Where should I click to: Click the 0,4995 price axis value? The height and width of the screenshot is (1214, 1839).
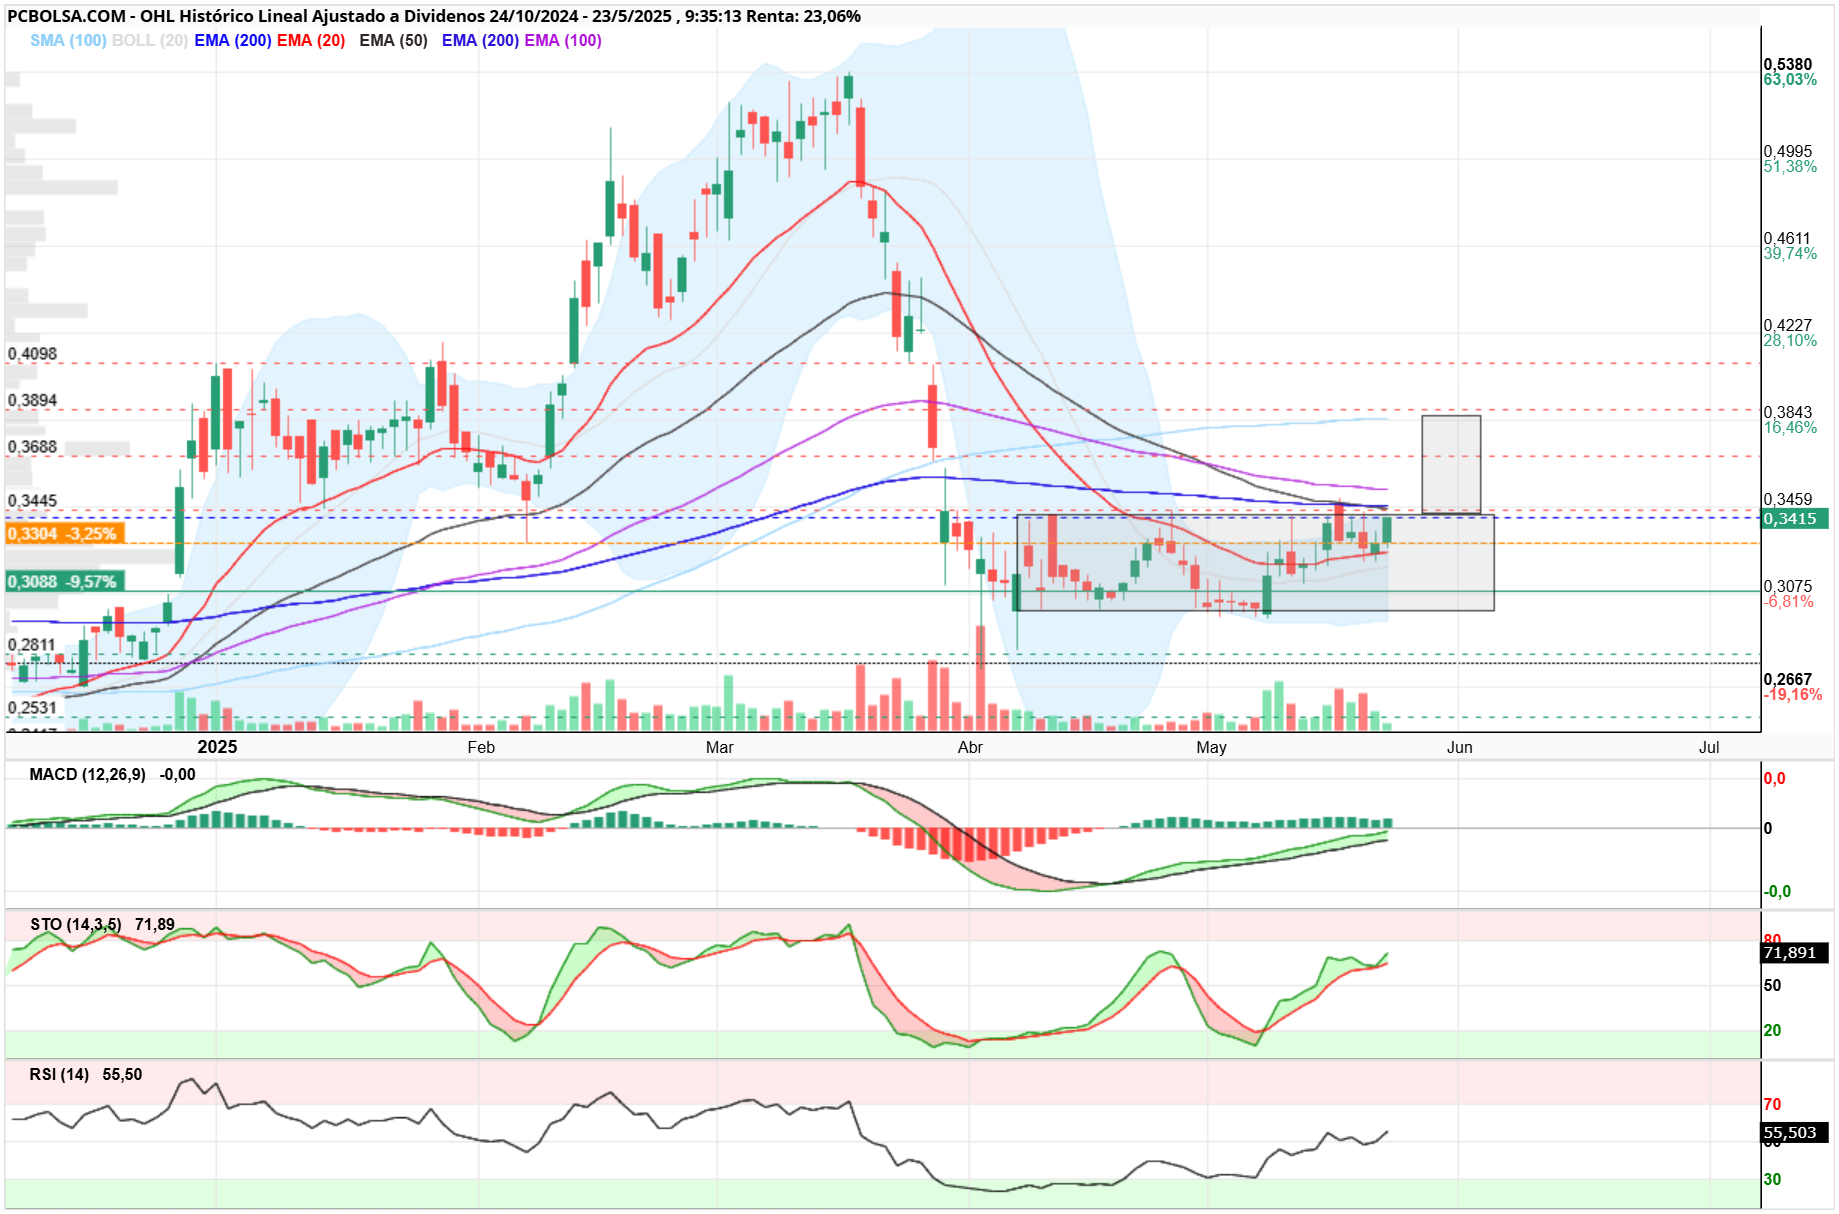pos(1788,151)
